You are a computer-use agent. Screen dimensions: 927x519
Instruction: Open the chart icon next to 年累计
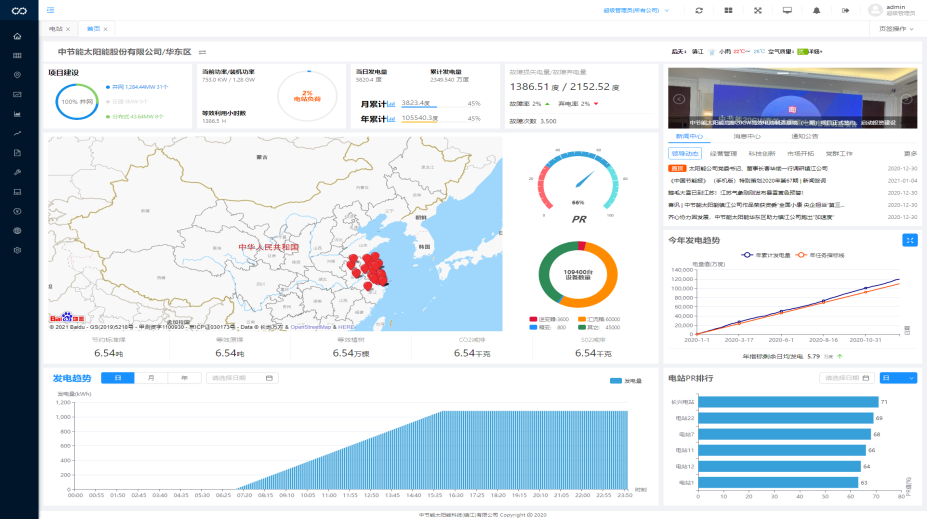tap(391, 119)
